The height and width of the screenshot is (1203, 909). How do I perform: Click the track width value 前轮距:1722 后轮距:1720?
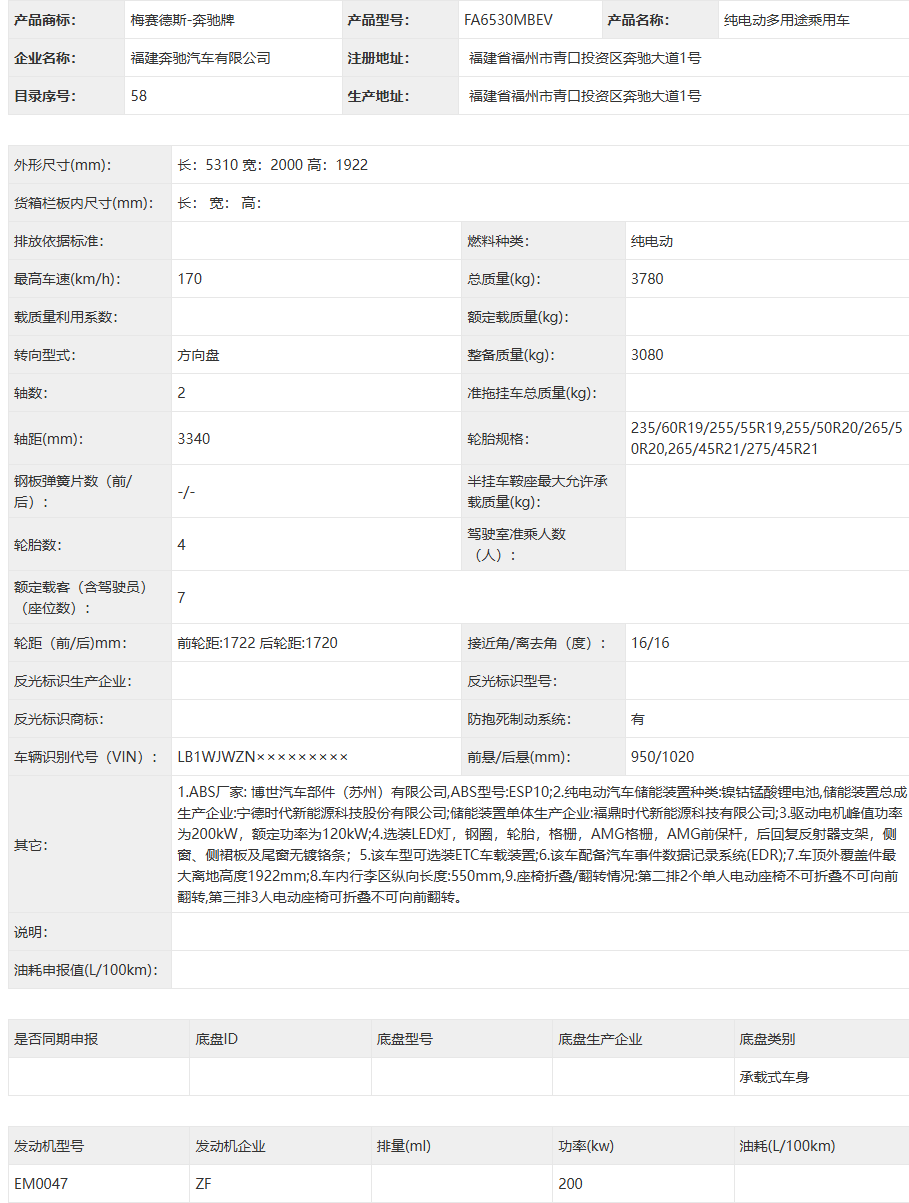coord(257,643)
